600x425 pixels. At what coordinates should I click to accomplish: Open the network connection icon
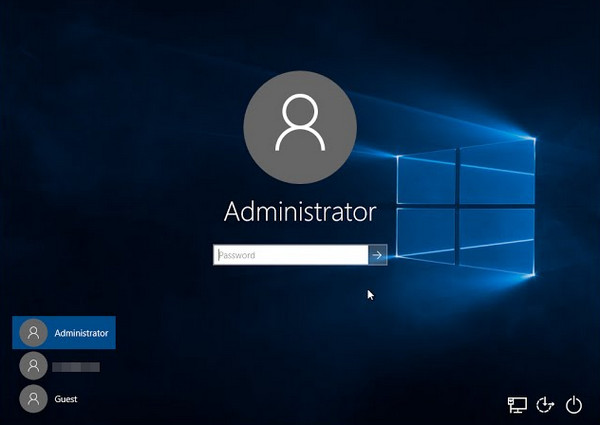tap(517, 405)
